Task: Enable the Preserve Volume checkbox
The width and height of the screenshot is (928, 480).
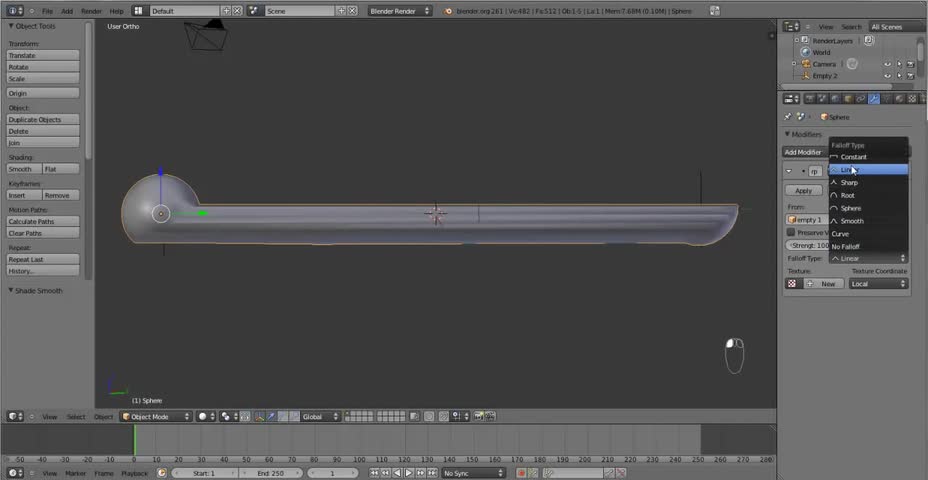Action: click(791, 233)
